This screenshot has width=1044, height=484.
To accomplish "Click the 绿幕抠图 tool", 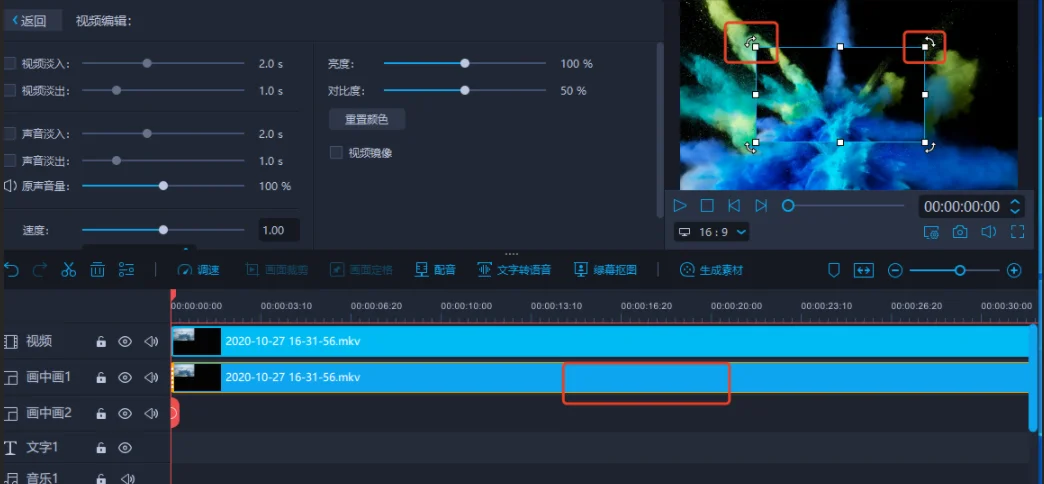I will 605,270.
